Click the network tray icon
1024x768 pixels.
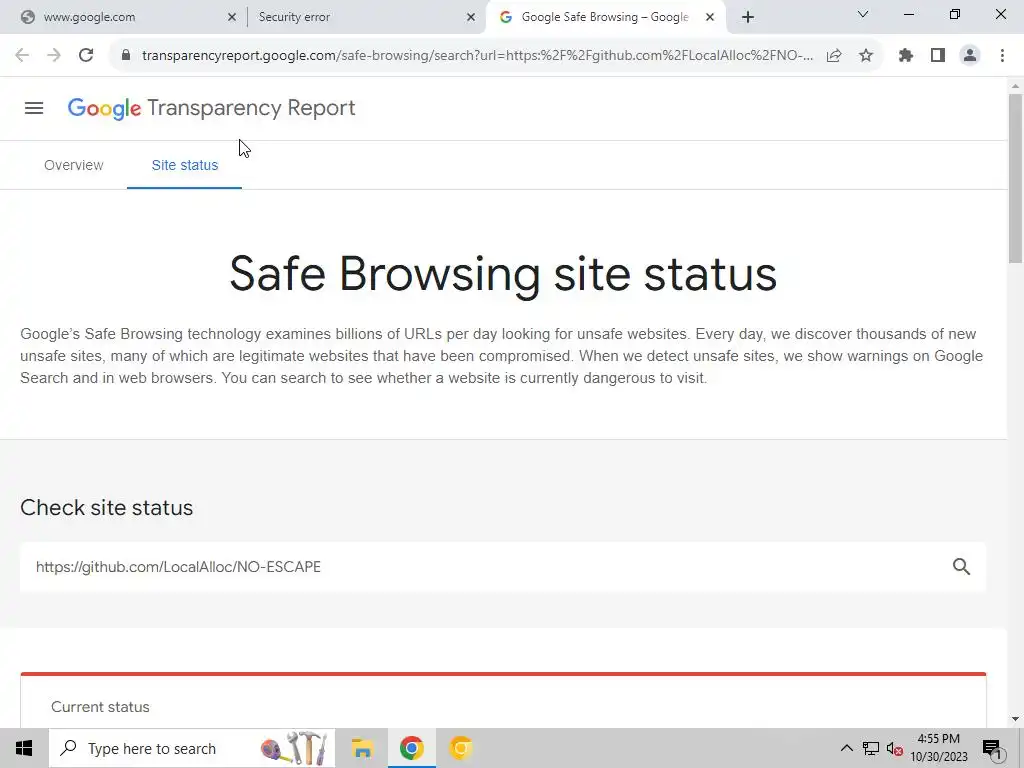click(871, 748)
